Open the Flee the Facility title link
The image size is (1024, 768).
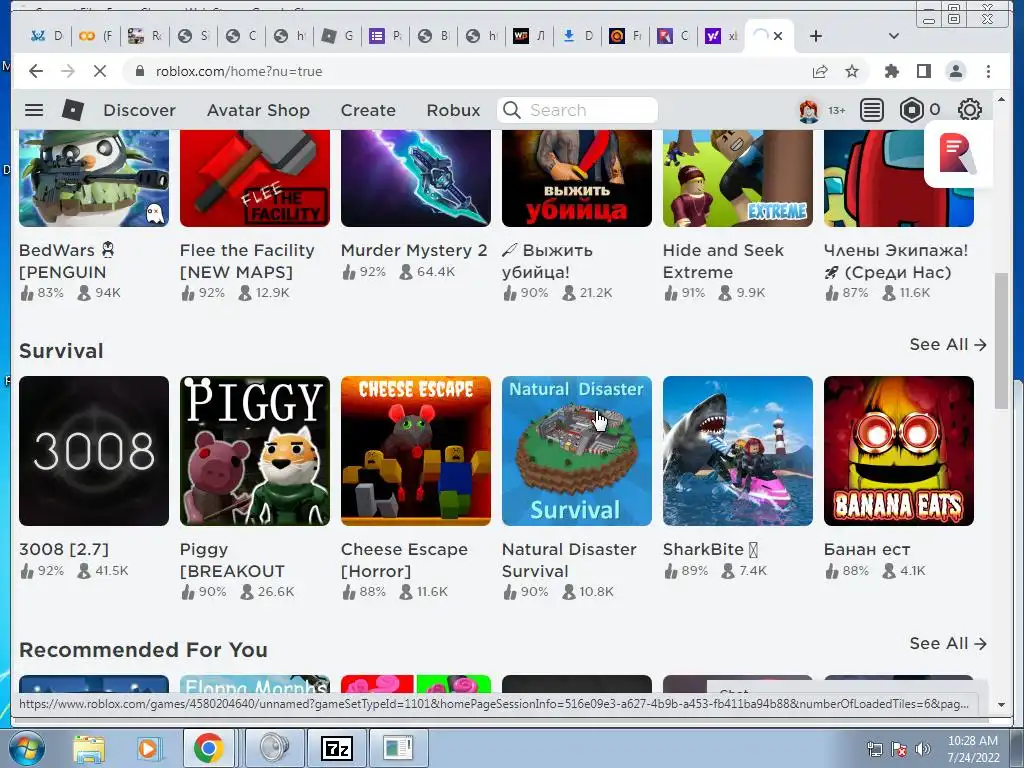pyautogui.click(x=247, y=261)
